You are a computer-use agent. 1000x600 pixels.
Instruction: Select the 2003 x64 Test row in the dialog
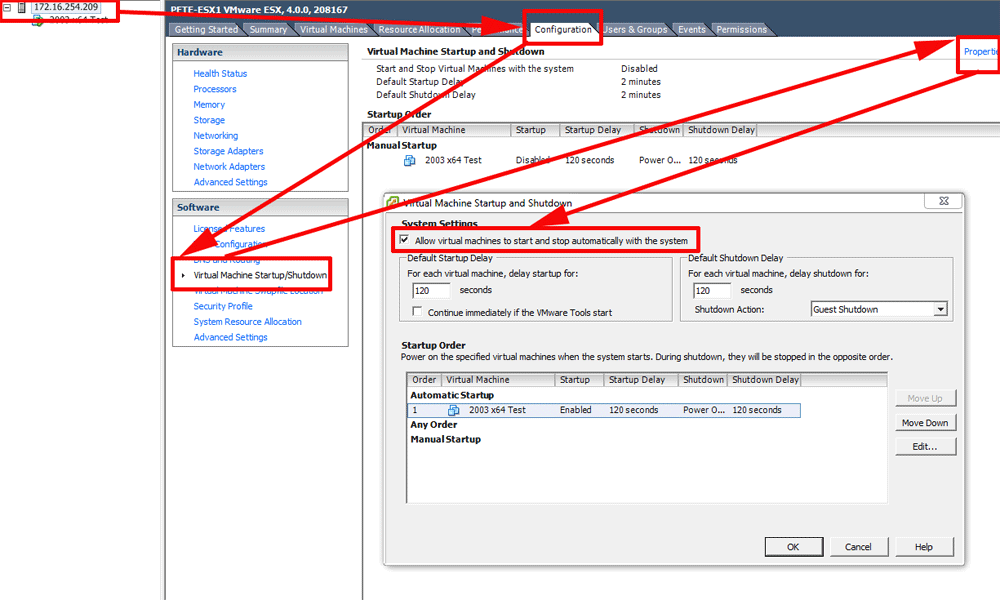(x=604, y=410)
